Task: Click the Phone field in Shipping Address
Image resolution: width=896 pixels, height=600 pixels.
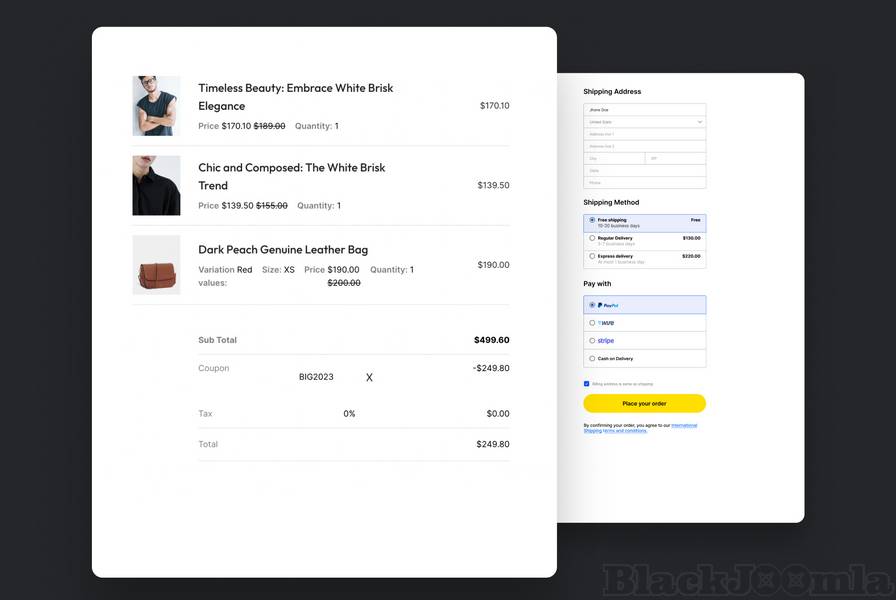Action: pyautogui.click(x=644, y=183)
